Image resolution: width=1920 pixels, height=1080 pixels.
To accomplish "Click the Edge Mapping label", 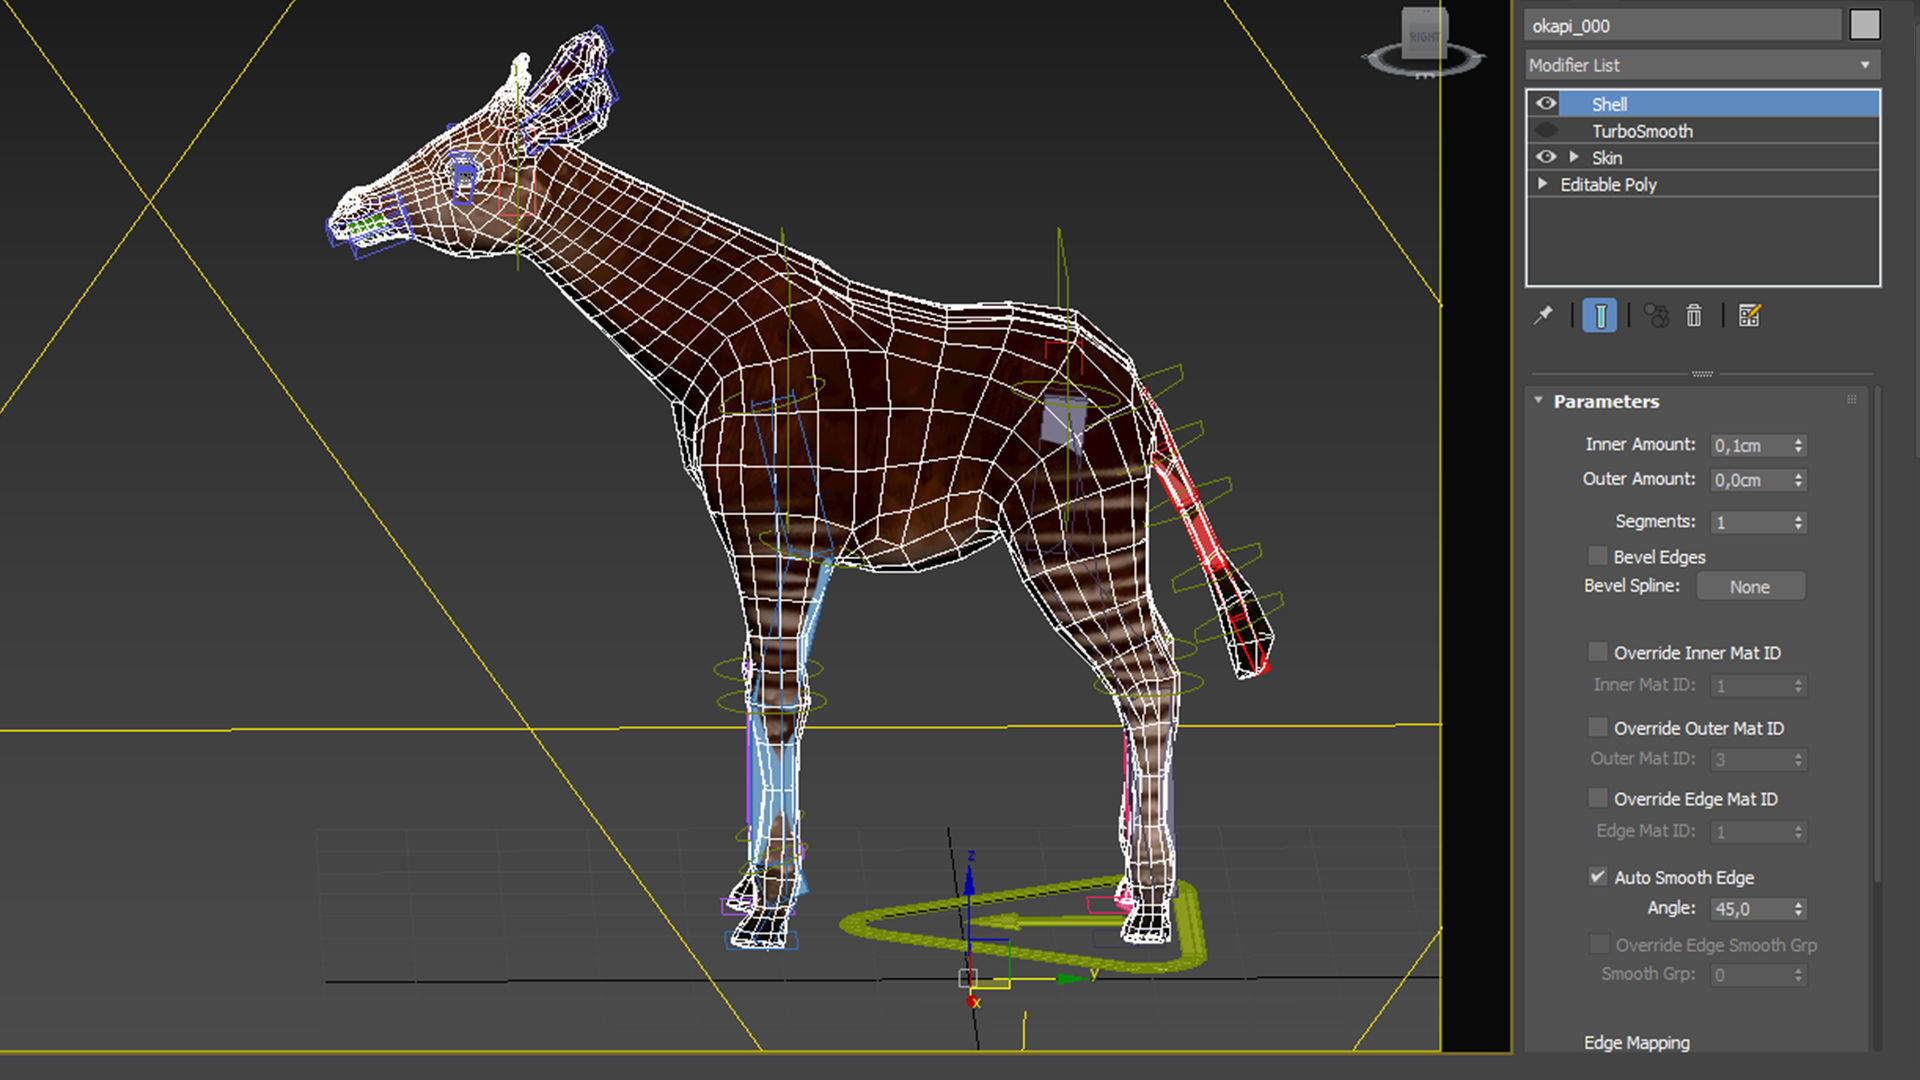I will (x=1636, y=1042).
